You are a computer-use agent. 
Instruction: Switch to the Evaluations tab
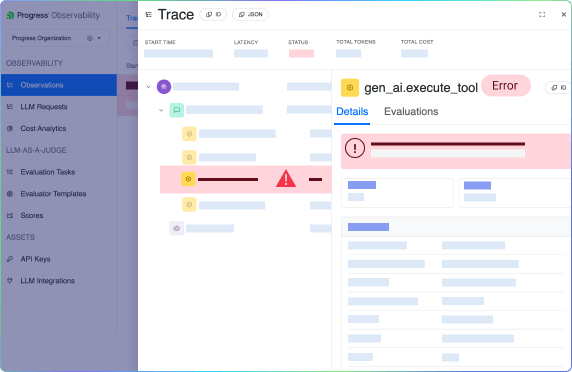click(x=411, y=112)
